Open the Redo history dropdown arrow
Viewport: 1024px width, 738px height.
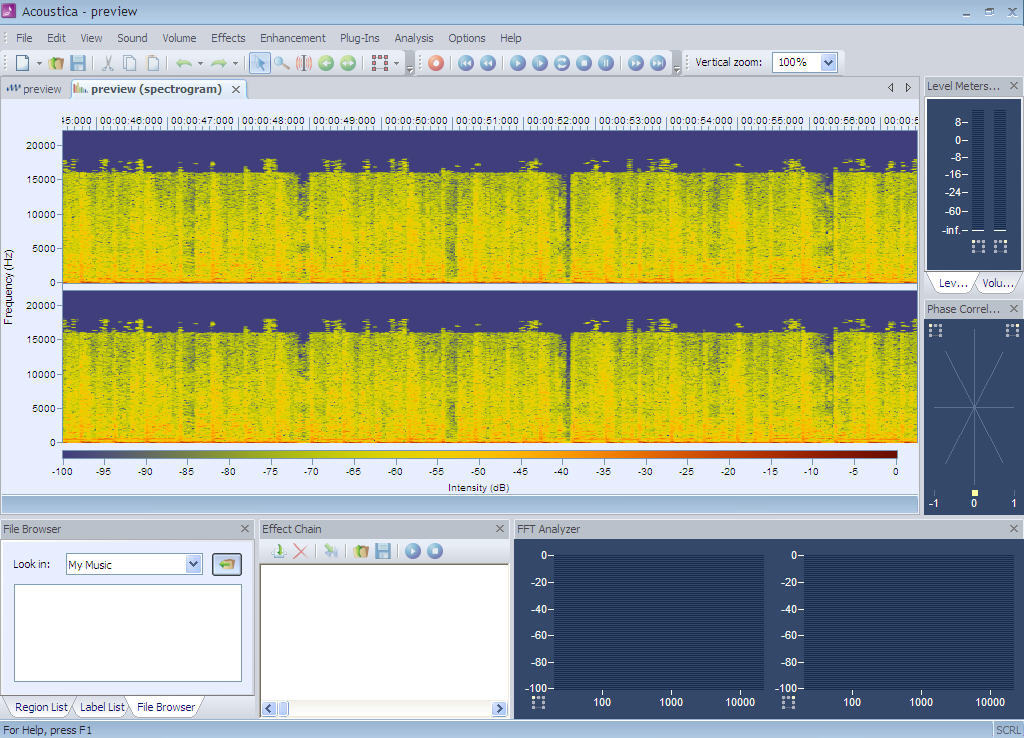235,63
